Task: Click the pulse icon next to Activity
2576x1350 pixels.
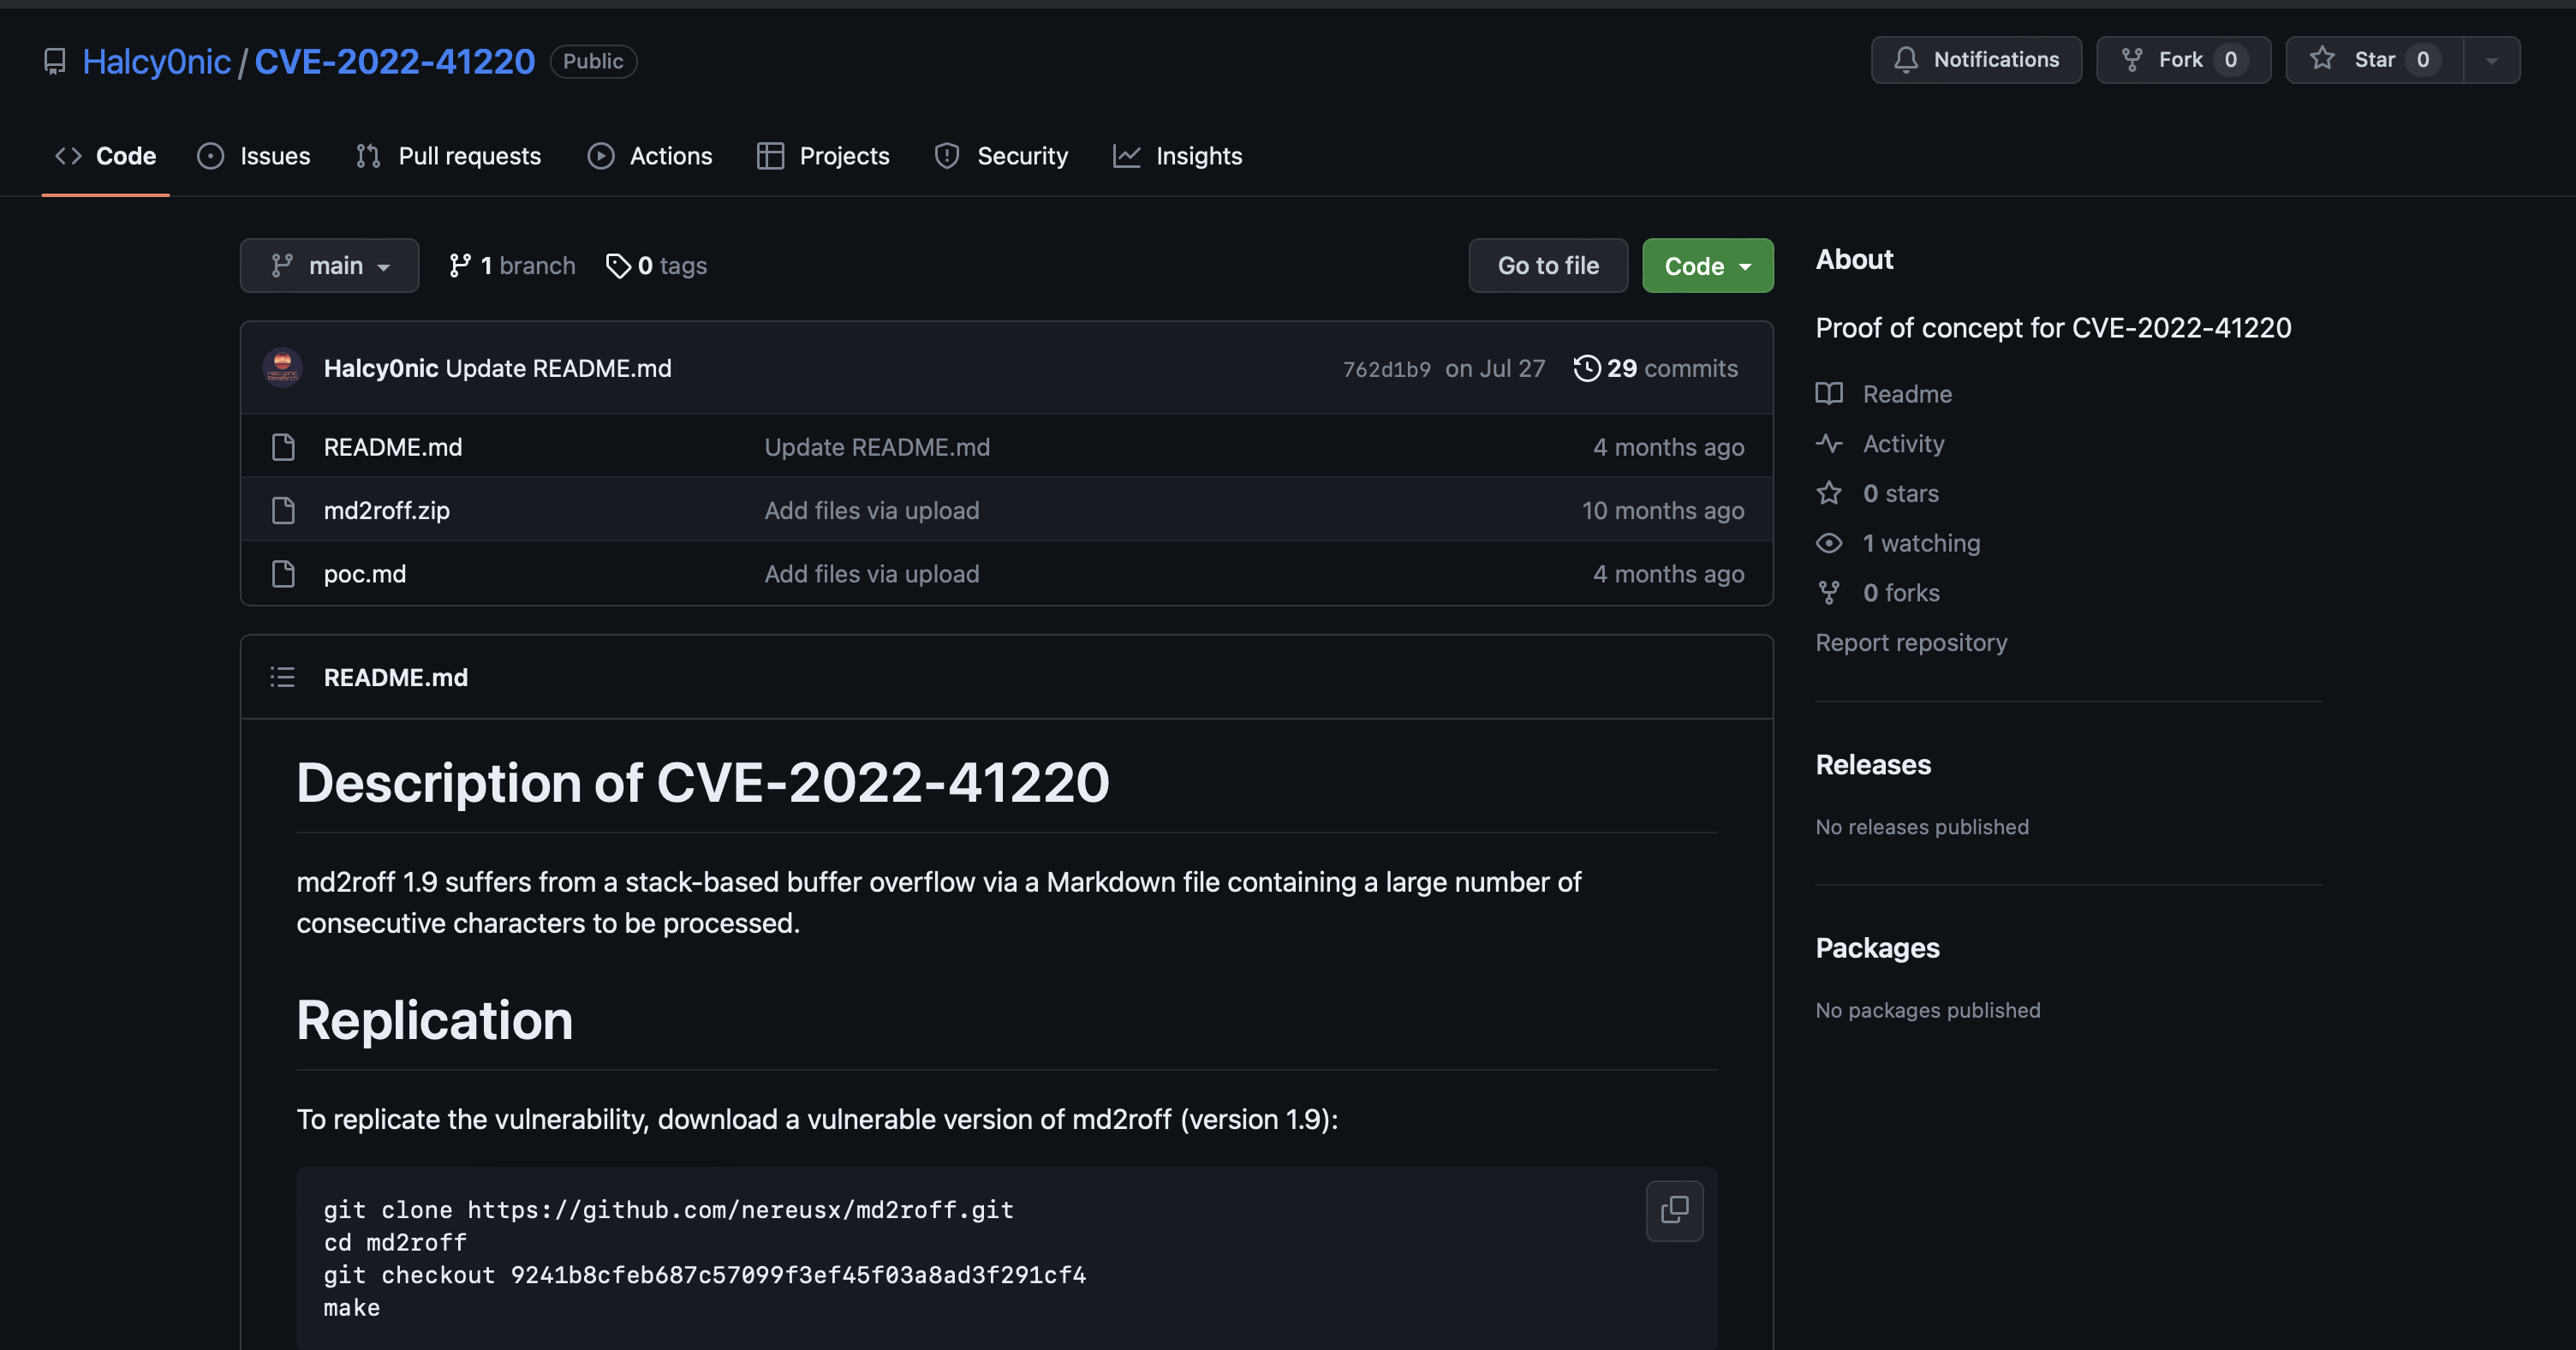Action: (x=1829, y=444)
